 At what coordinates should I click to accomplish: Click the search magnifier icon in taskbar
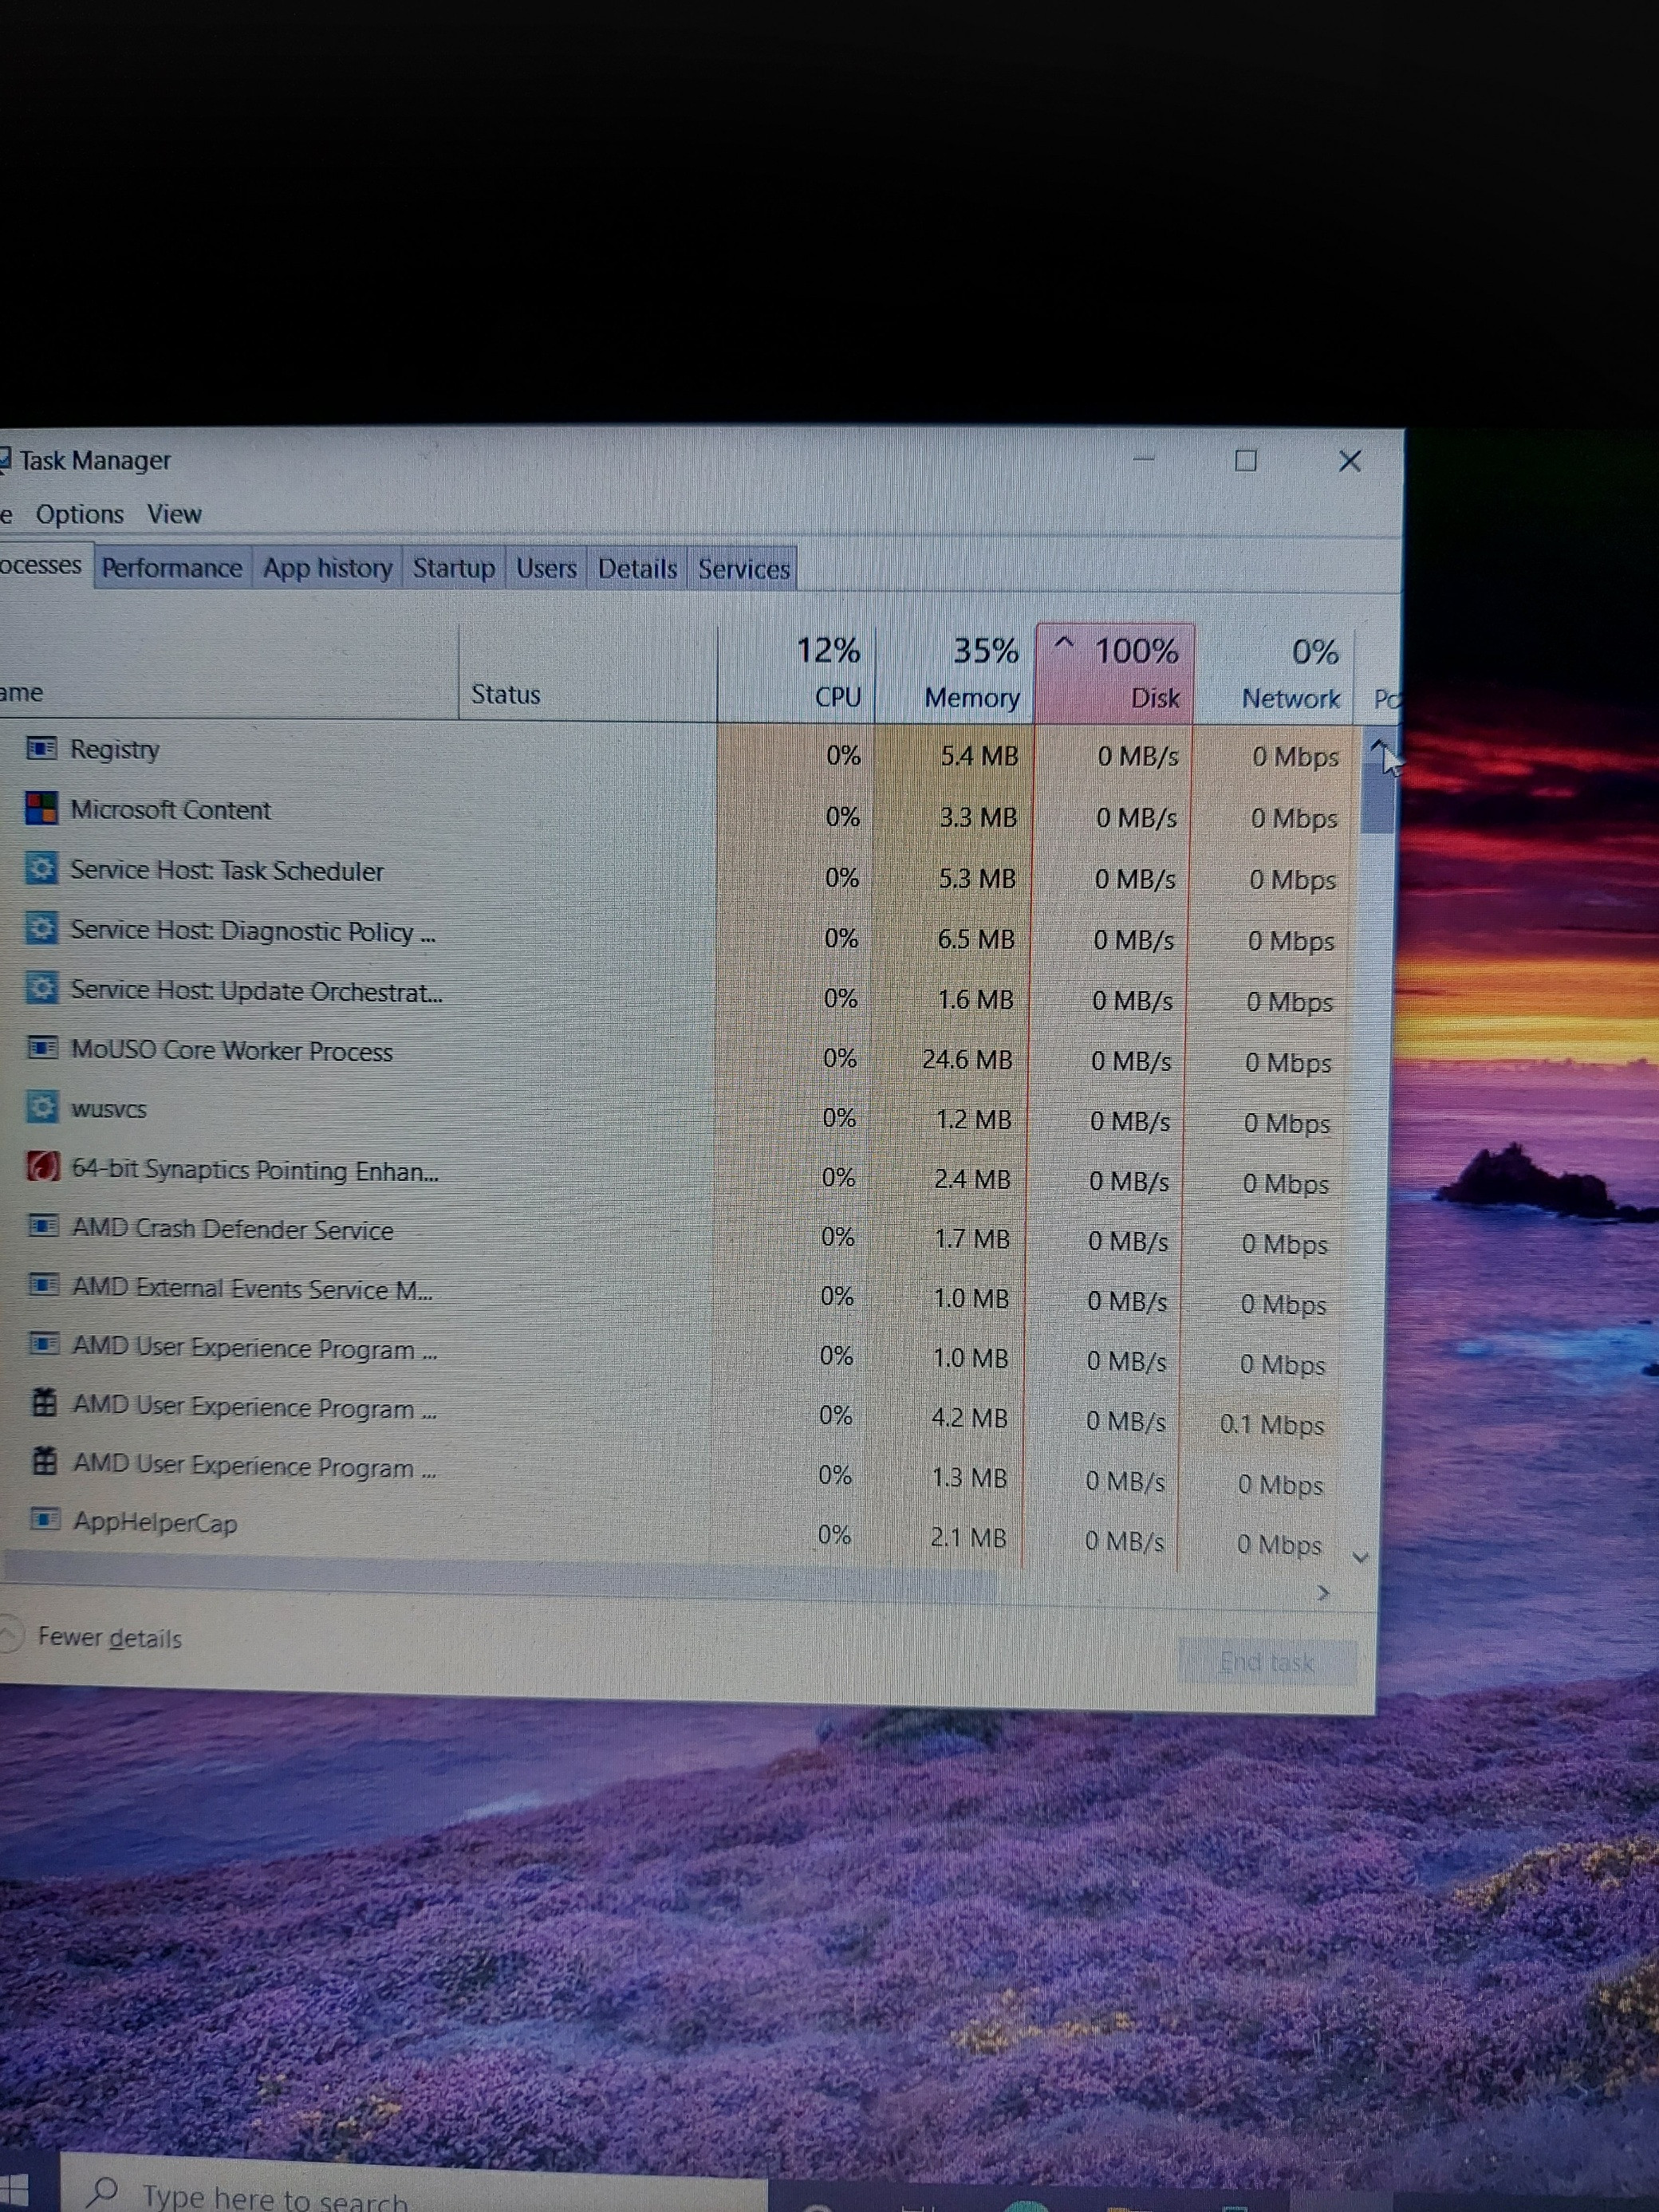coord(102,2192)
